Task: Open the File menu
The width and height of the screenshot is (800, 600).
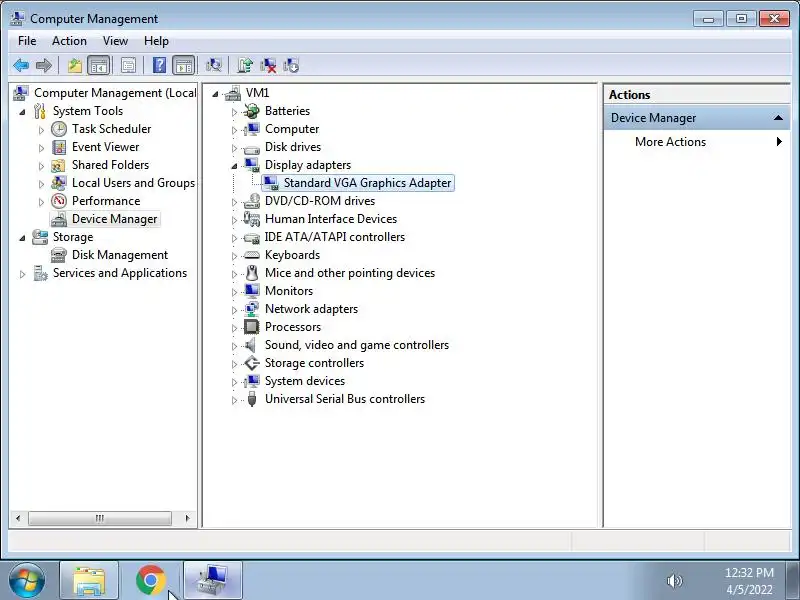Action: point(27,41)
